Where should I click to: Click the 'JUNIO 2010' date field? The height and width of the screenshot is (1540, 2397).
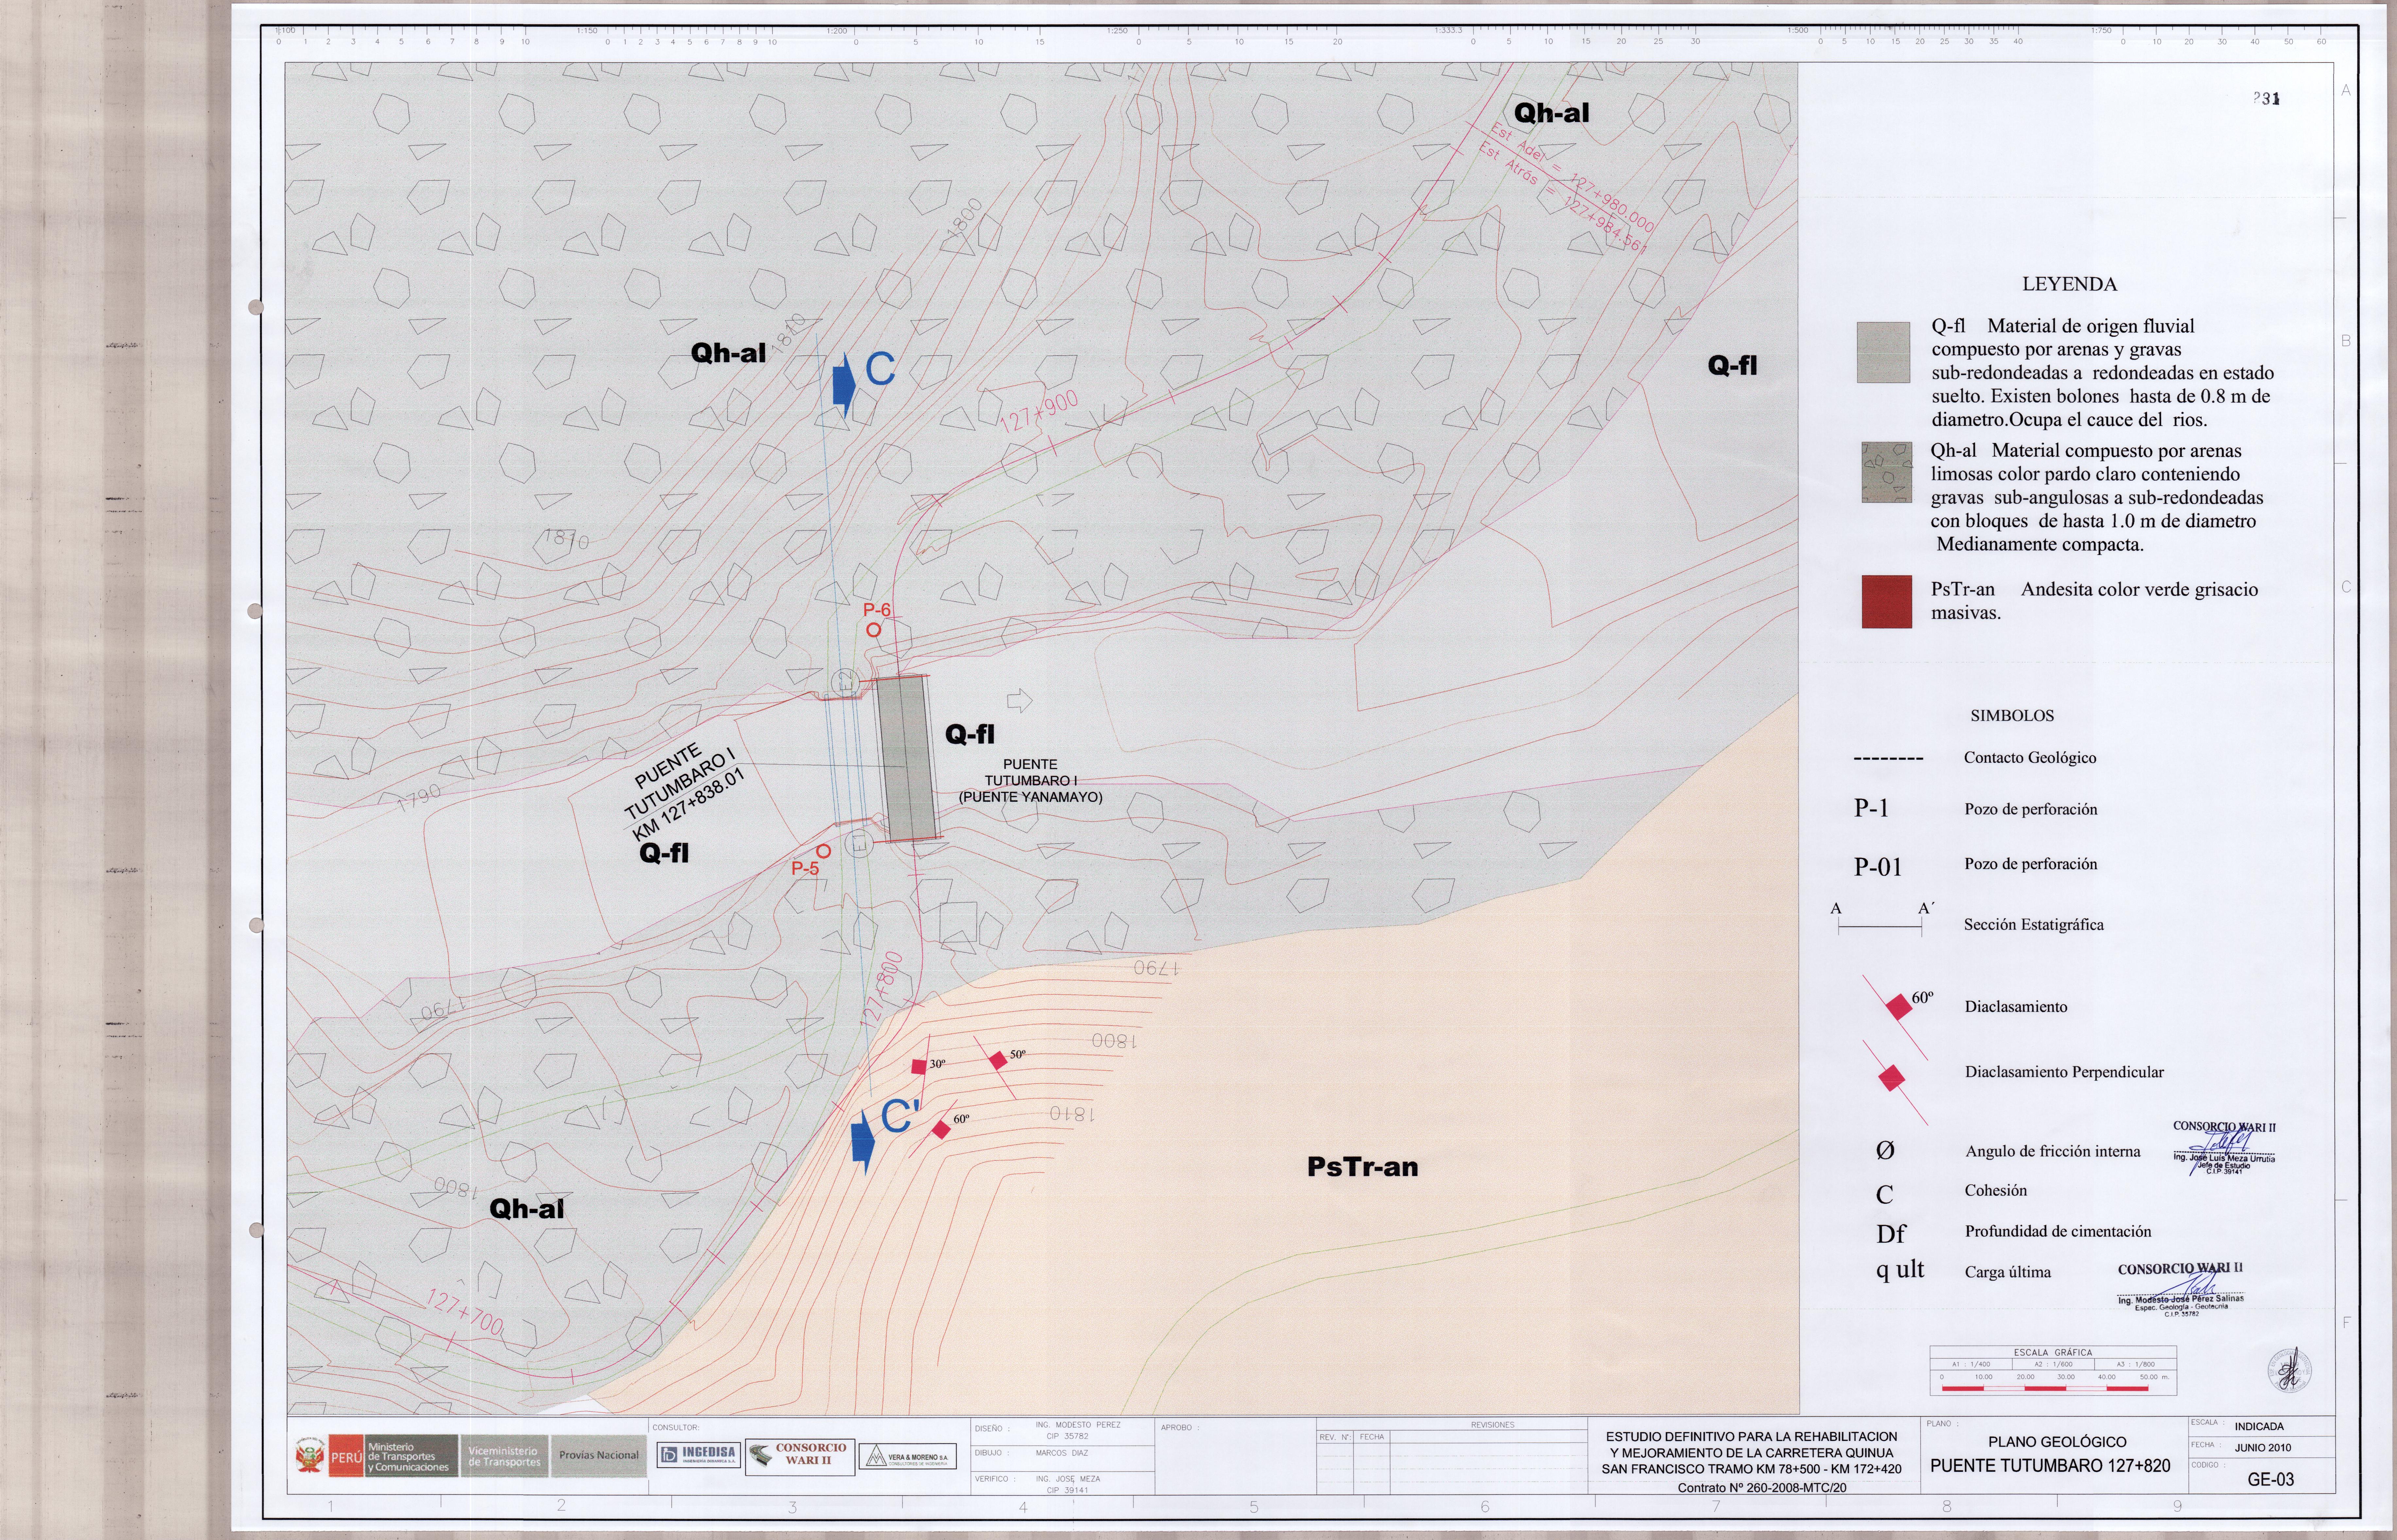coord(2263,1448)
